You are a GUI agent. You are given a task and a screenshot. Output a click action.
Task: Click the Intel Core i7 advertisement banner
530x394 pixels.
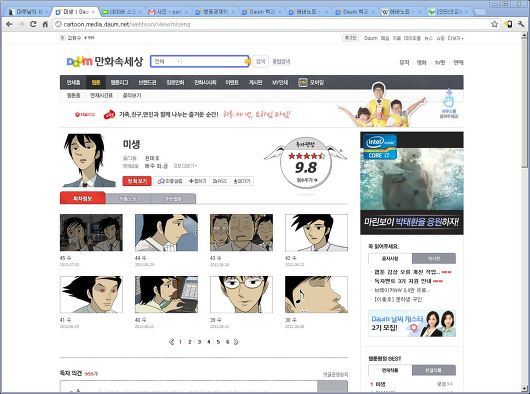[412, 183]
